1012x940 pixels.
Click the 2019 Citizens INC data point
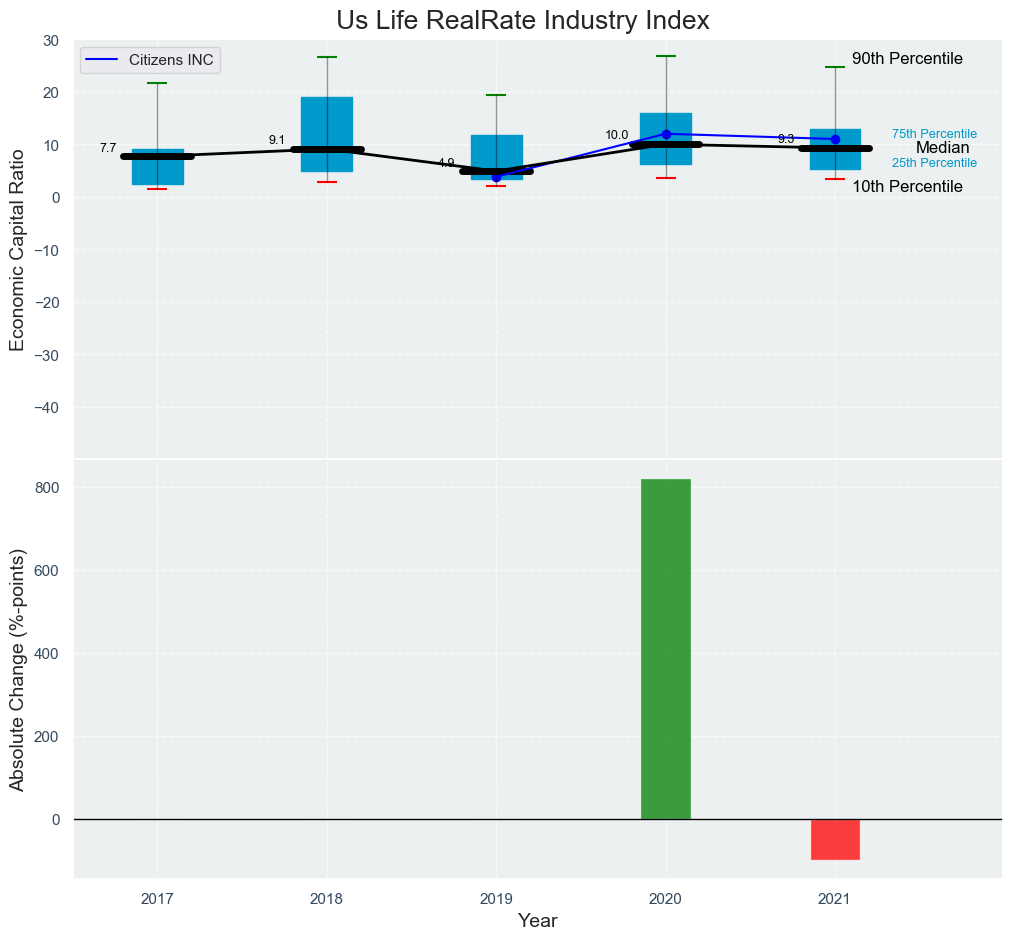click(496, 177)
